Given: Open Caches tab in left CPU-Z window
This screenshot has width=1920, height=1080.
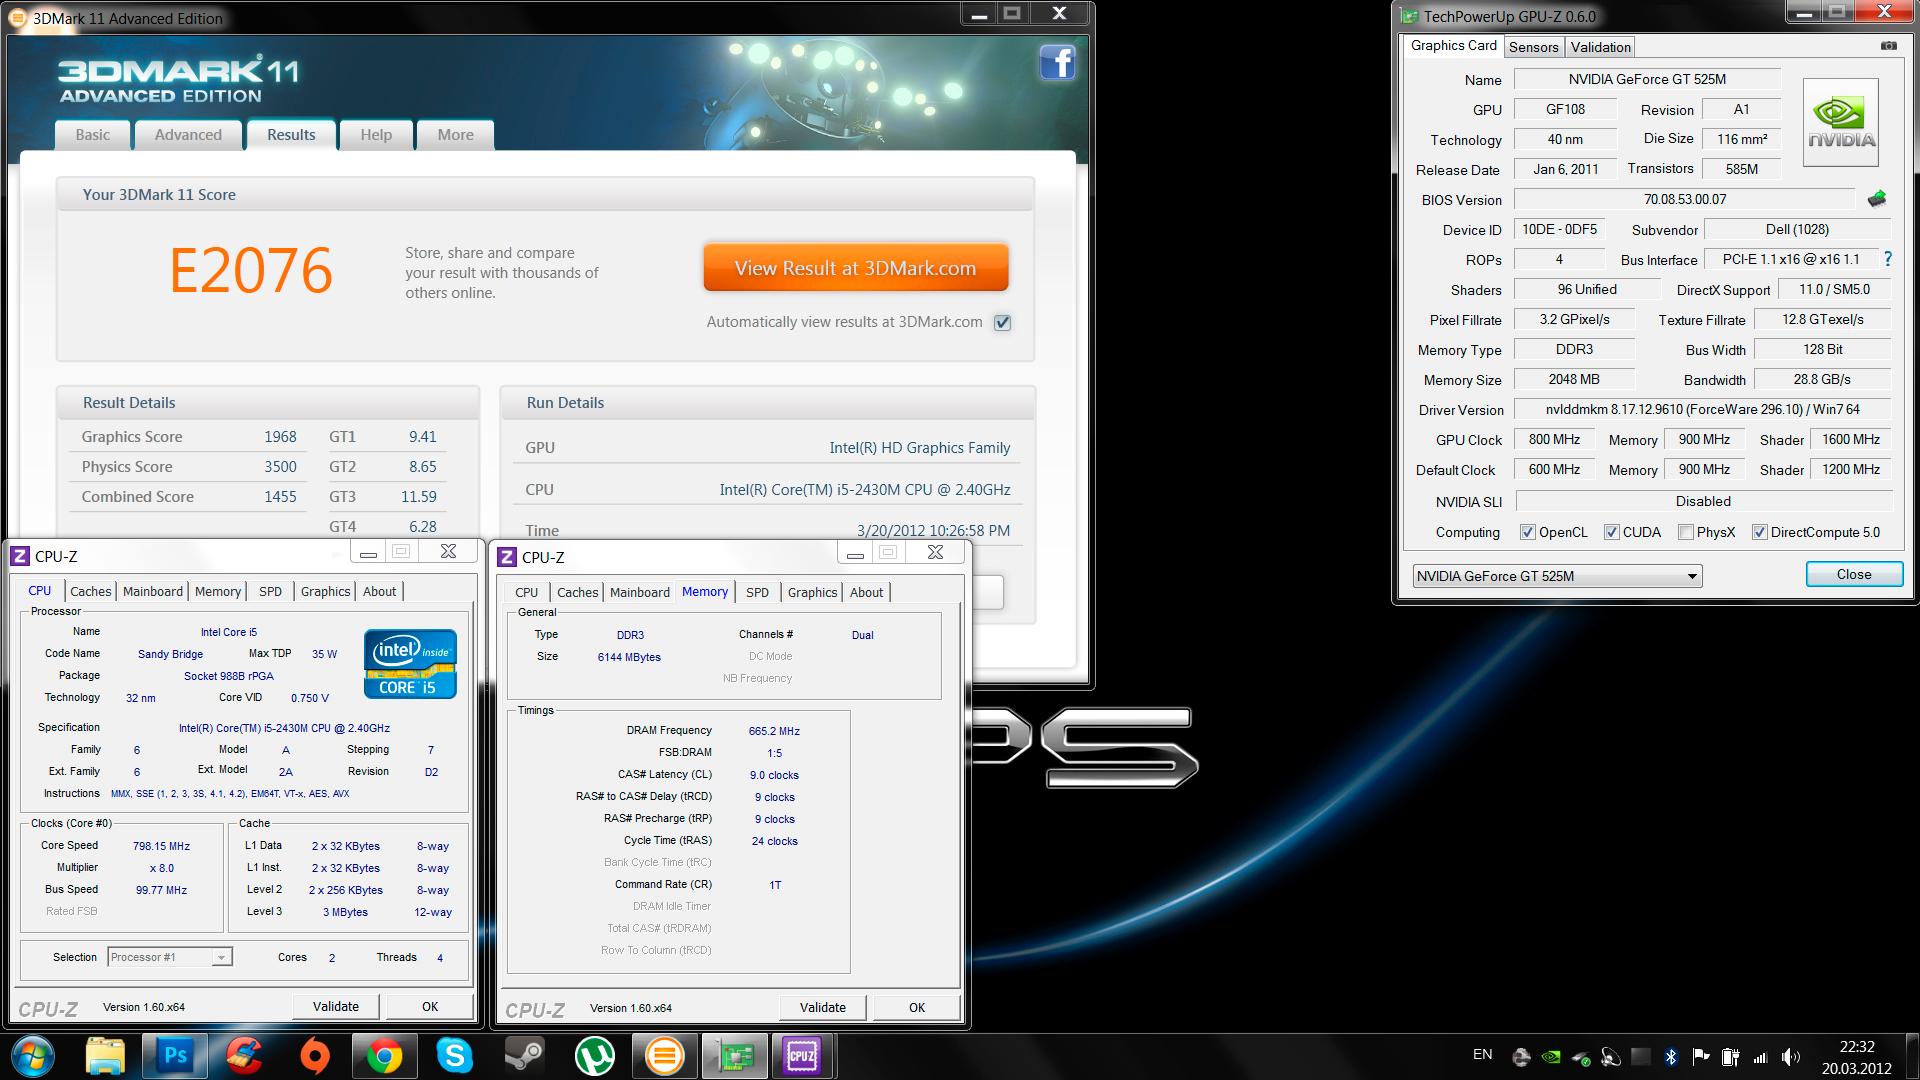Looking at the screenshot, I should point(91,591).
